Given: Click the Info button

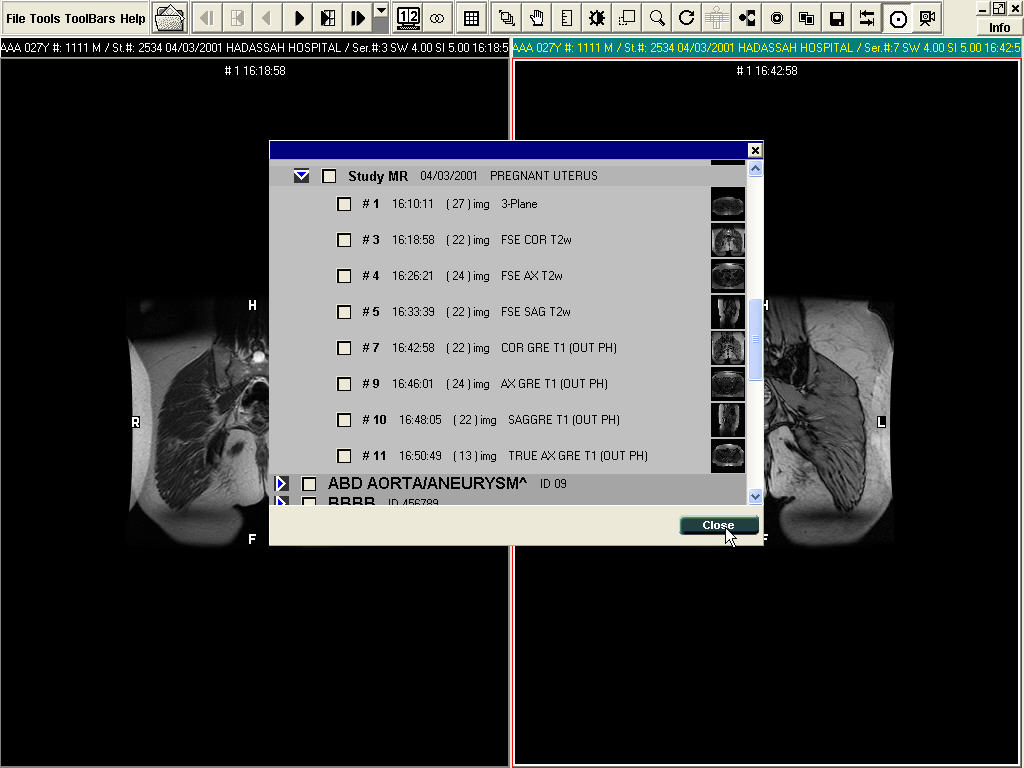Looking at the screenshot, I should [x=999, y=27].
